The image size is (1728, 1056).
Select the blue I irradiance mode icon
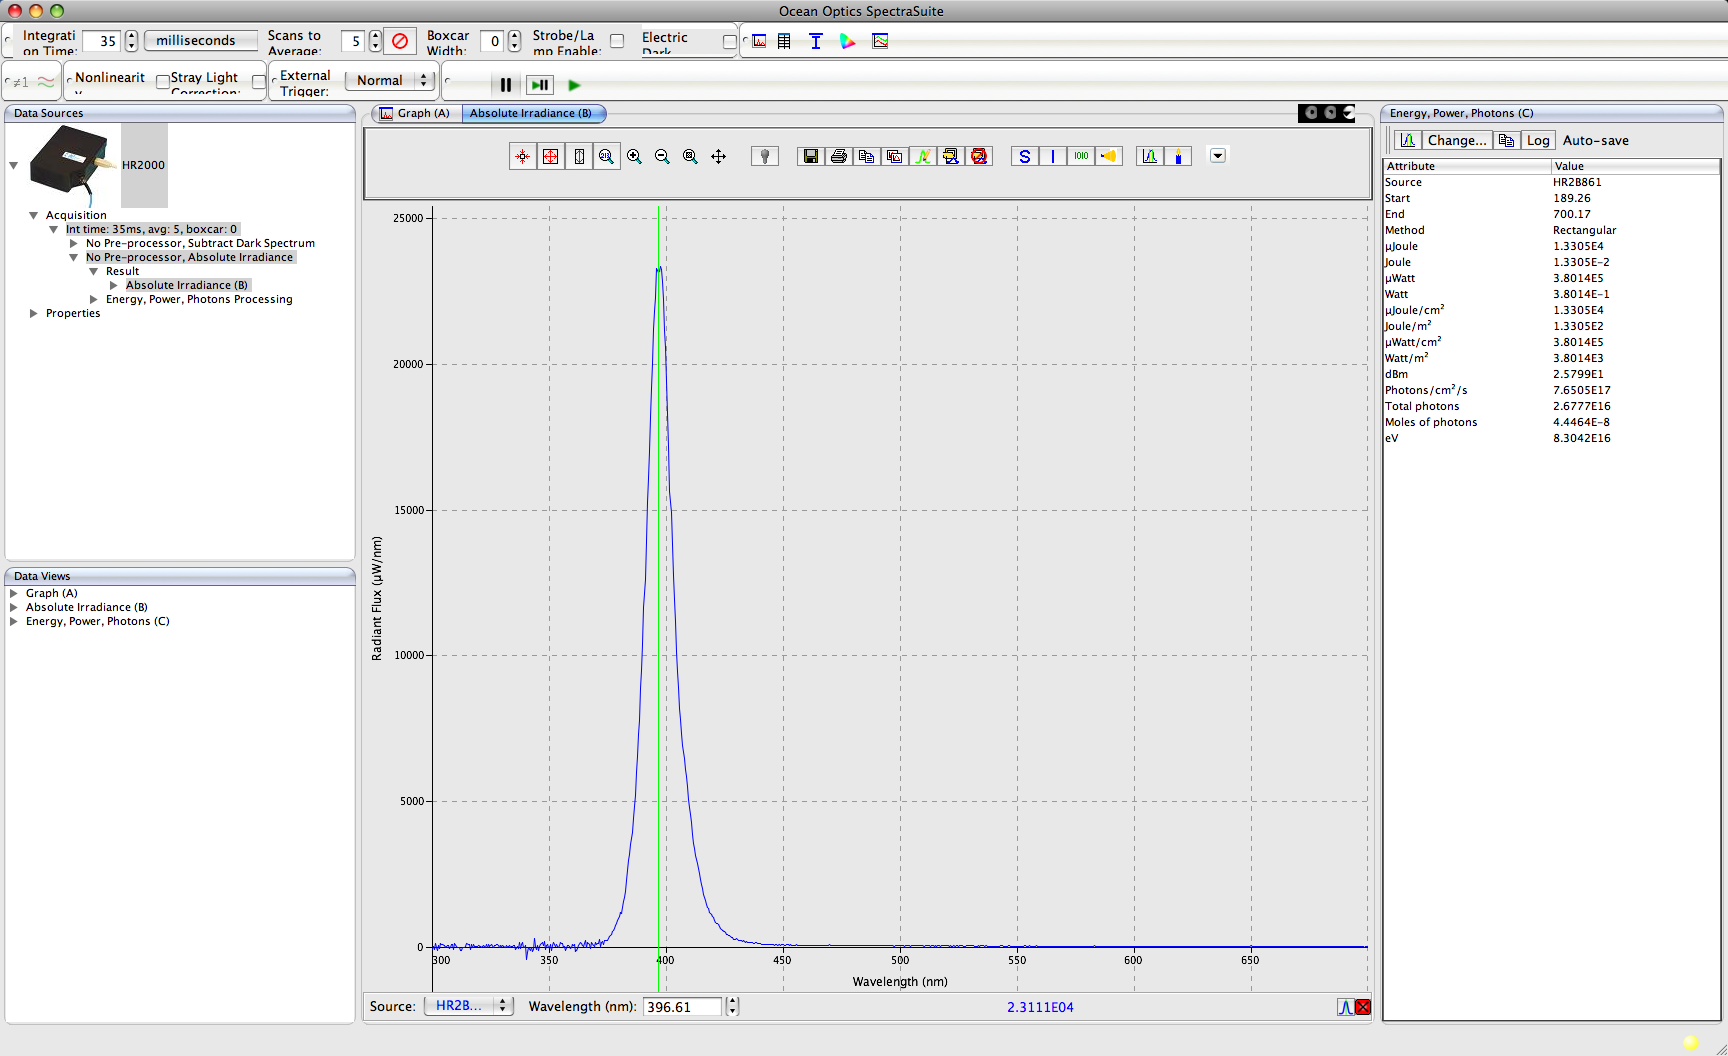click(x=1053, y=156)
